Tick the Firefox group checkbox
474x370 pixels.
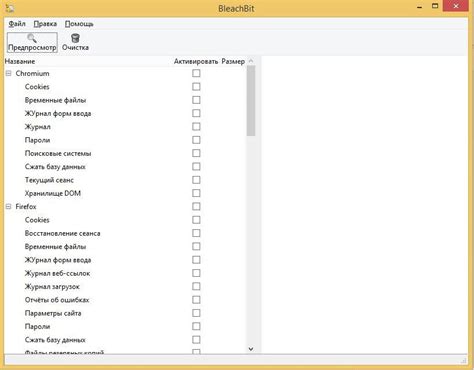coord(196,207)
